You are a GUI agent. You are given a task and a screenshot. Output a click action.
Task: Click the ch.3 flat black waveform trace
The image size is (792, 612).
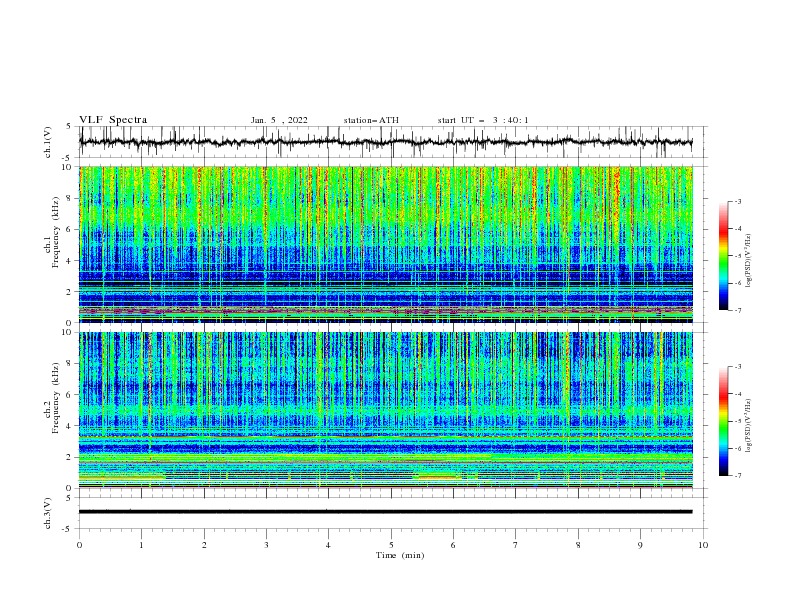385,512
